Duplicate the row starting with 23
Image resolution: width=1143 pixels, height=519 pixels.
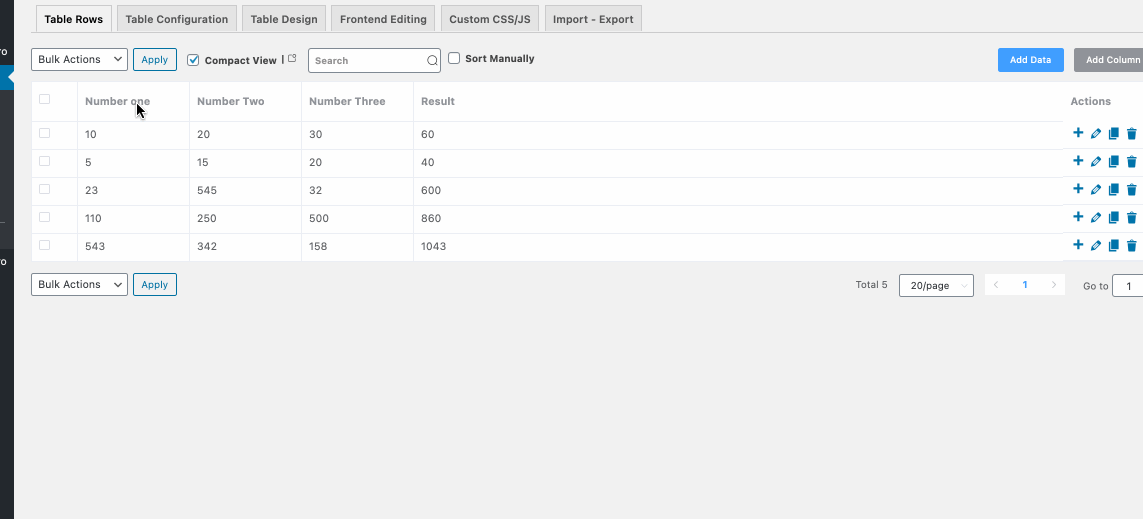(1114, 190)
